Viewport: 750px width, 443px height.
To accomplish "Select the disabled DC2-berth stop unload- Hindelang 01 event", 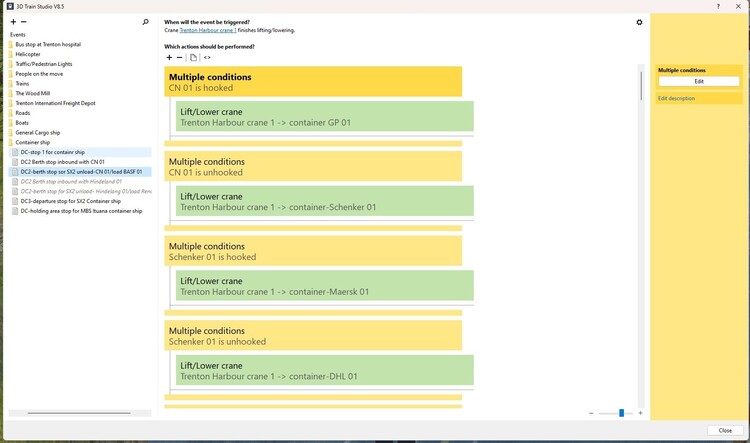I will tap(80, 191).
